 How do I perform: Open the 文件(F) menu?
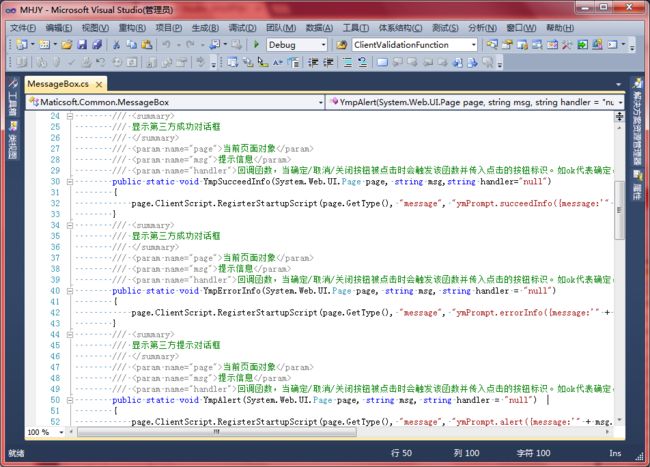point(23,28)
